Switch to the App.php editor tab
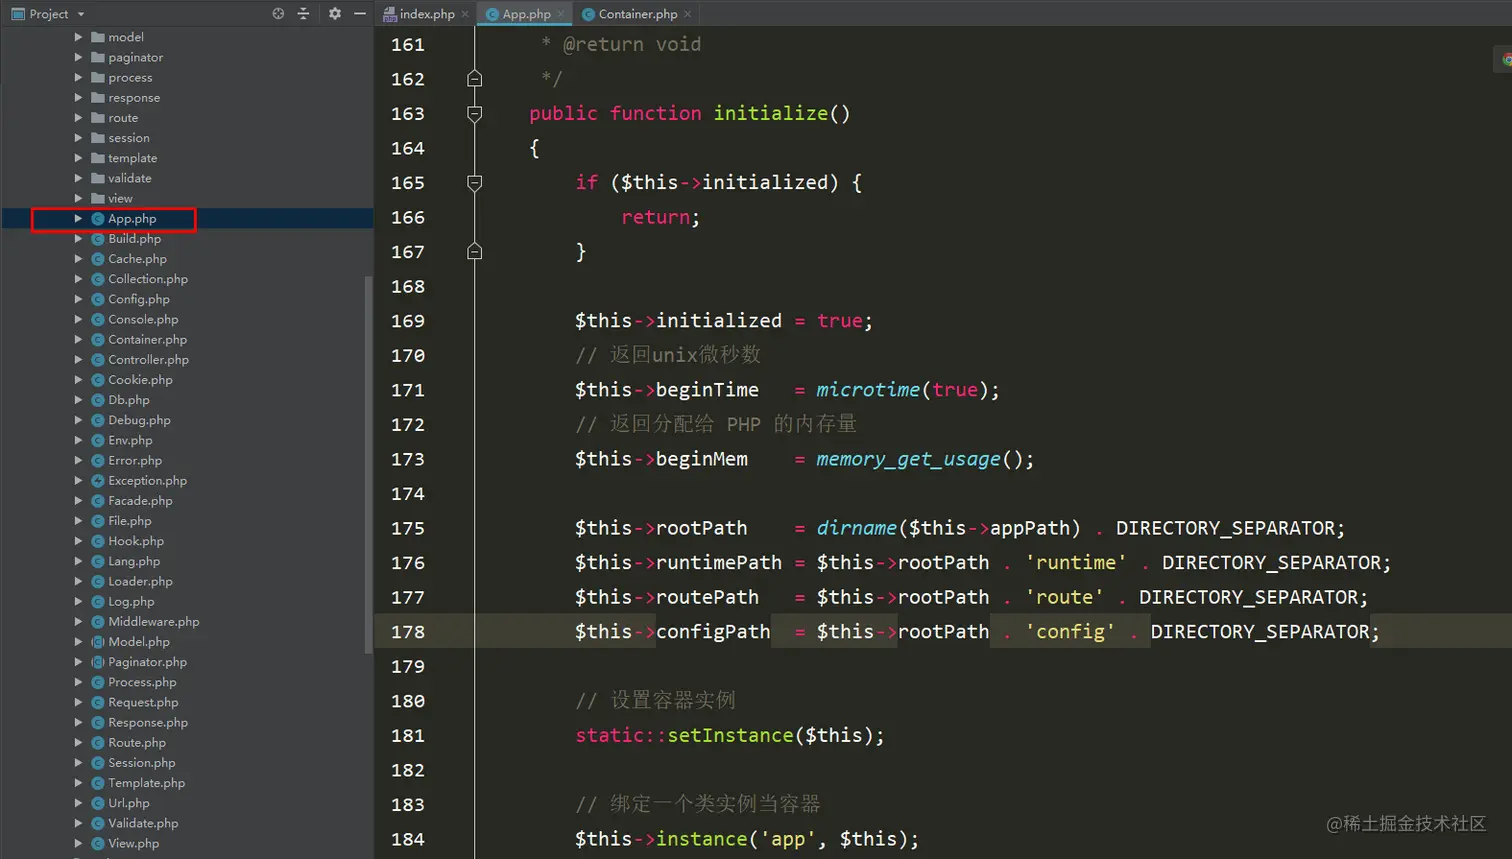 point(526,14)
